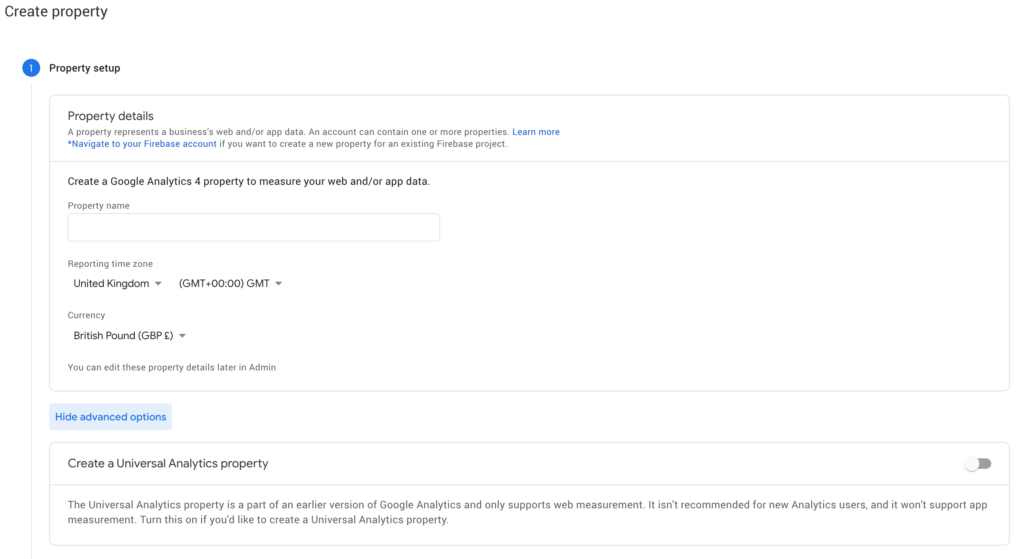Open the British Pound currency dropdown
The image size is (1024, 559).
point(129,336)
